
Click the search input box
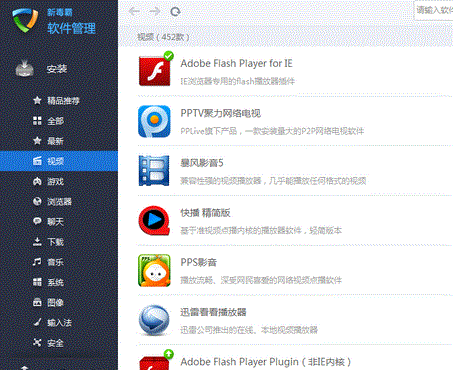[x=433, y=11]
